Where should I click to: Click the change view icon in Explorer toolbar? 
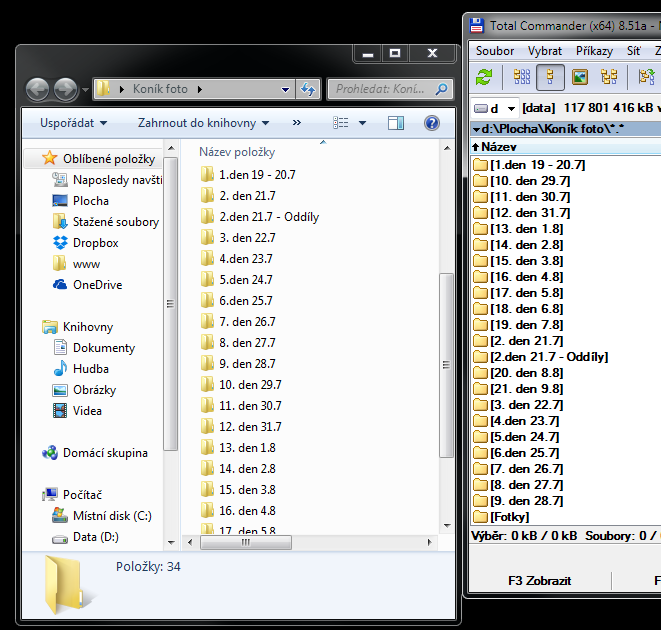click(x=341, y=123)
